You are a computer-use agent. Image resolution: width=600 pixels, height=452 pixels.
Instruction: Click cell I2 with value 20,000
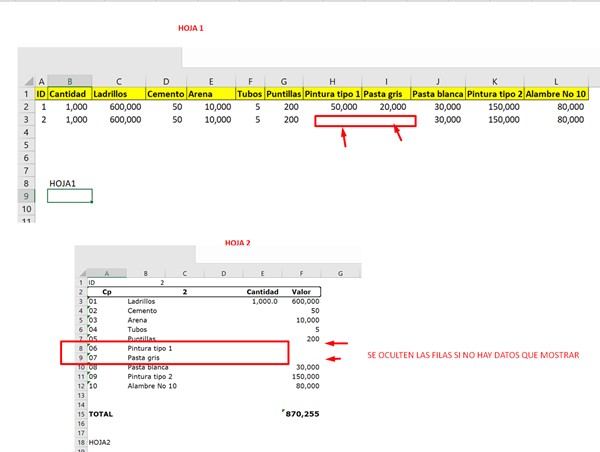[x=386, y=107]
